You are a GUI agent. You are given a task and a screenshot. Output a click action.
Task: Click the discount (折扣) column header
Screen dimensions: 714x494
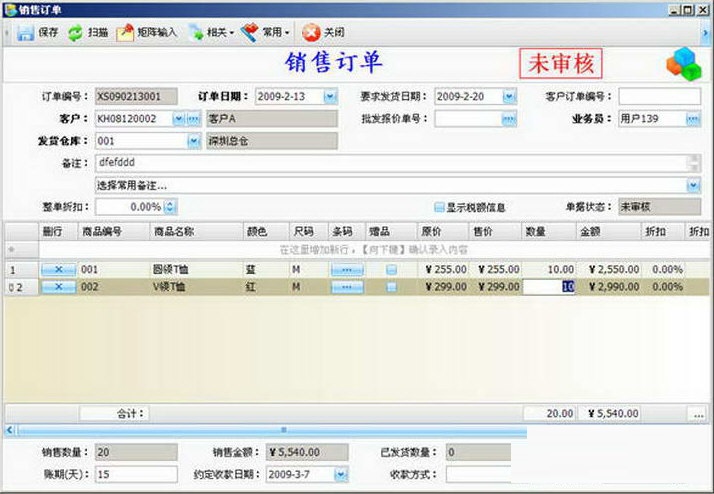tap(663, 232)
